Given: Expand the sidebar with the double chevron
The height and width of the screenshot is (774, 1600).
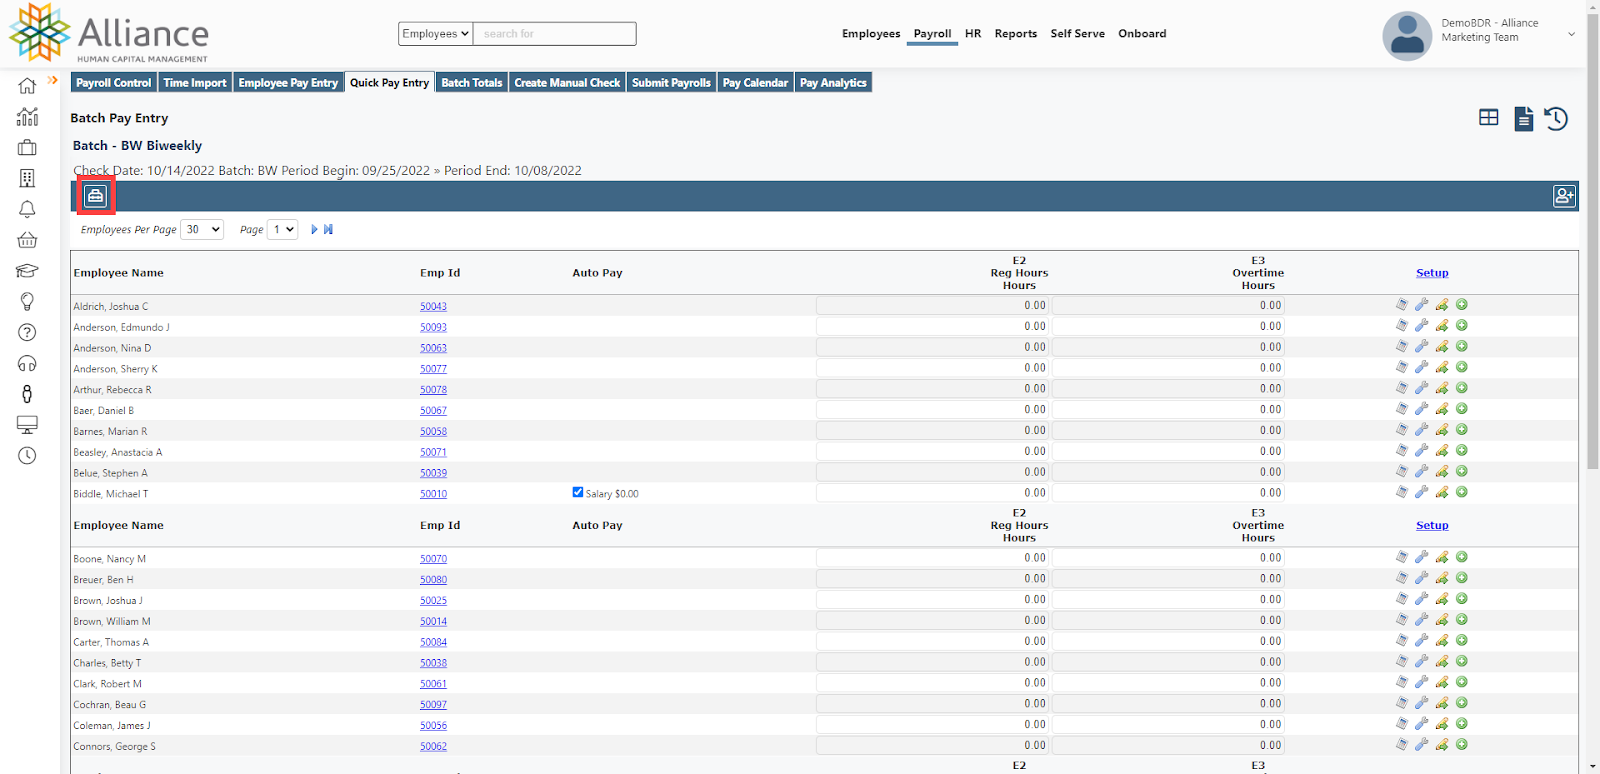Looking at the screenshot, I should [x=53, y=80].
